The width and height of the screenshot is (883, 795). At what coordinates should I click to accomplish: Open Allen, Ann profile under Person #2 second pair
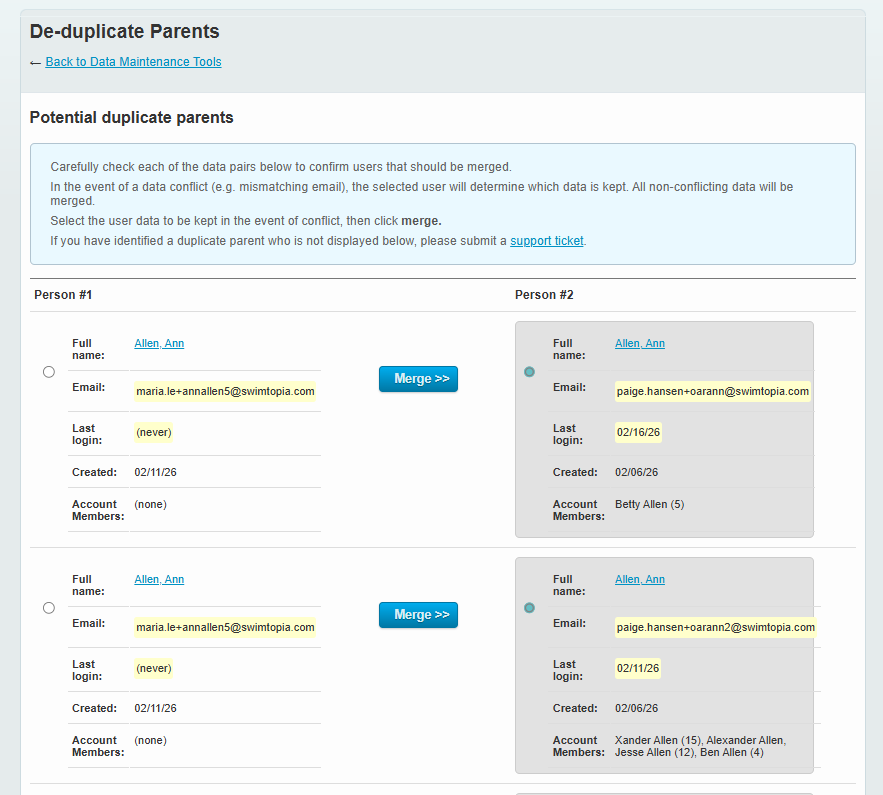click(639, 579)
